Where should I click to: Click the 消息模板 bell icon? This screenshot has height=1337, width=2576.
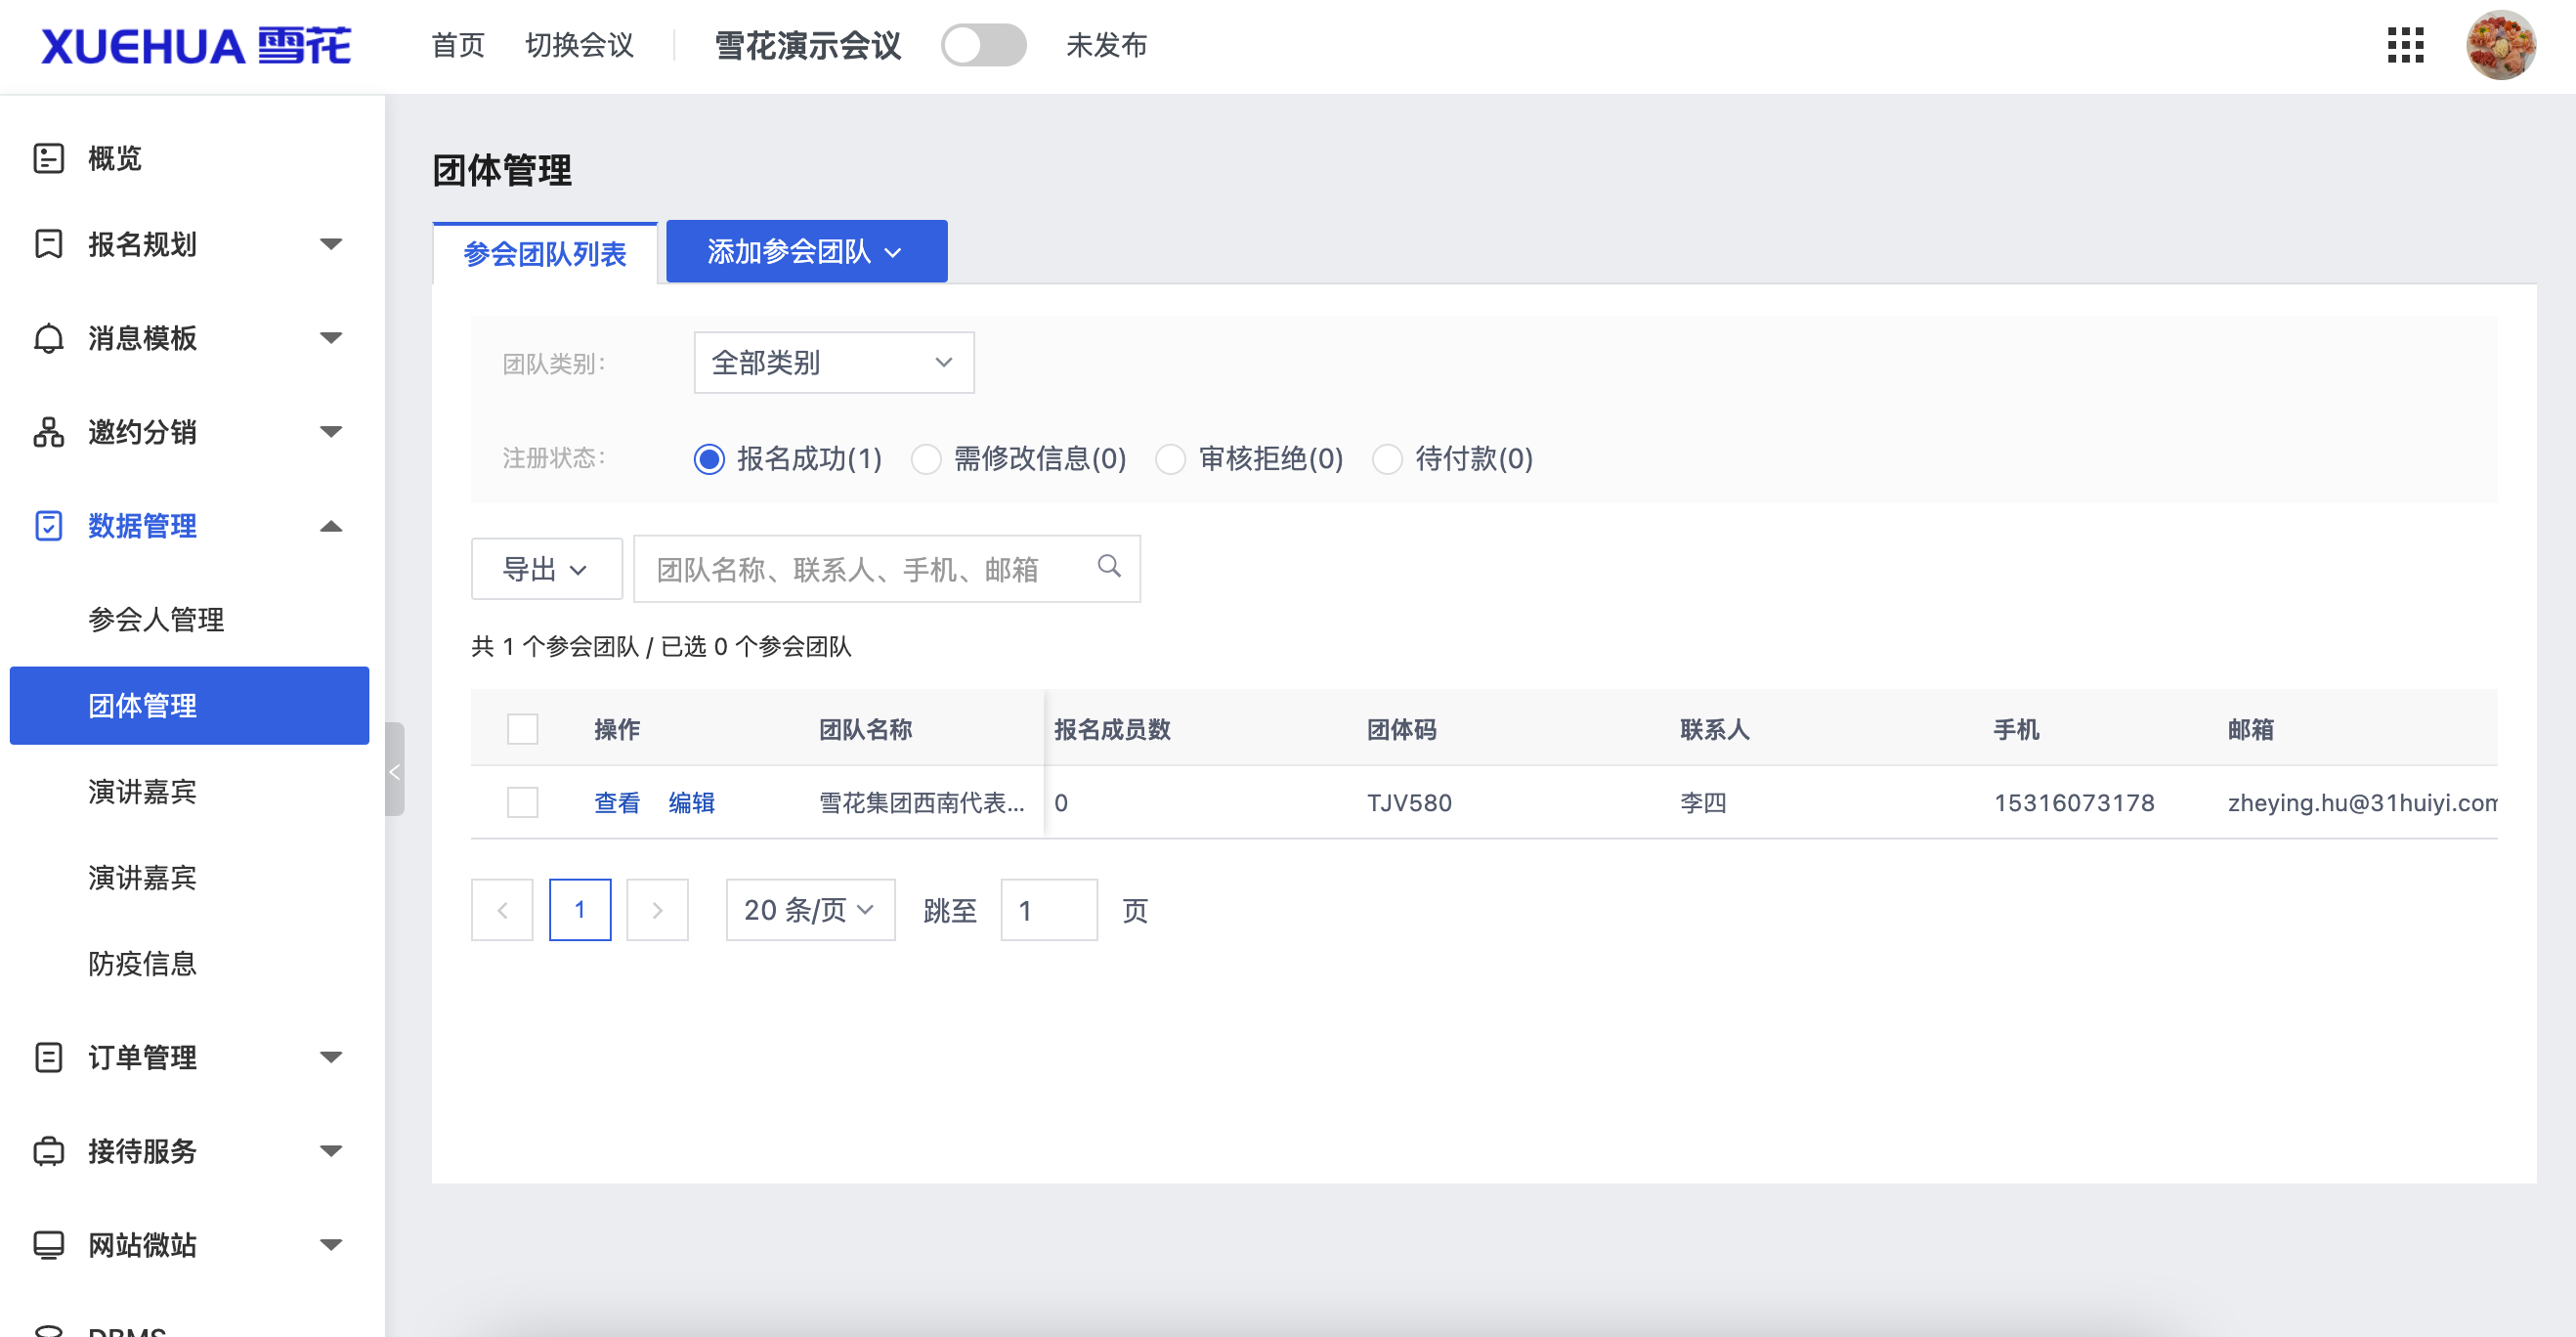[49, 338]
